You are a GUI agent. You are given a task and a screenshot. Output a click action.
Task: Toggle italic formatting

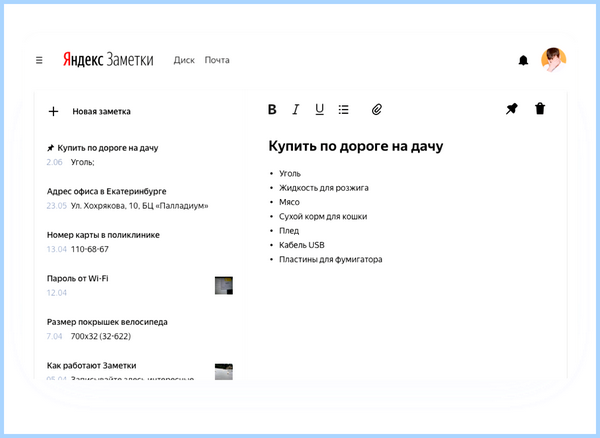tap(296, 109)
